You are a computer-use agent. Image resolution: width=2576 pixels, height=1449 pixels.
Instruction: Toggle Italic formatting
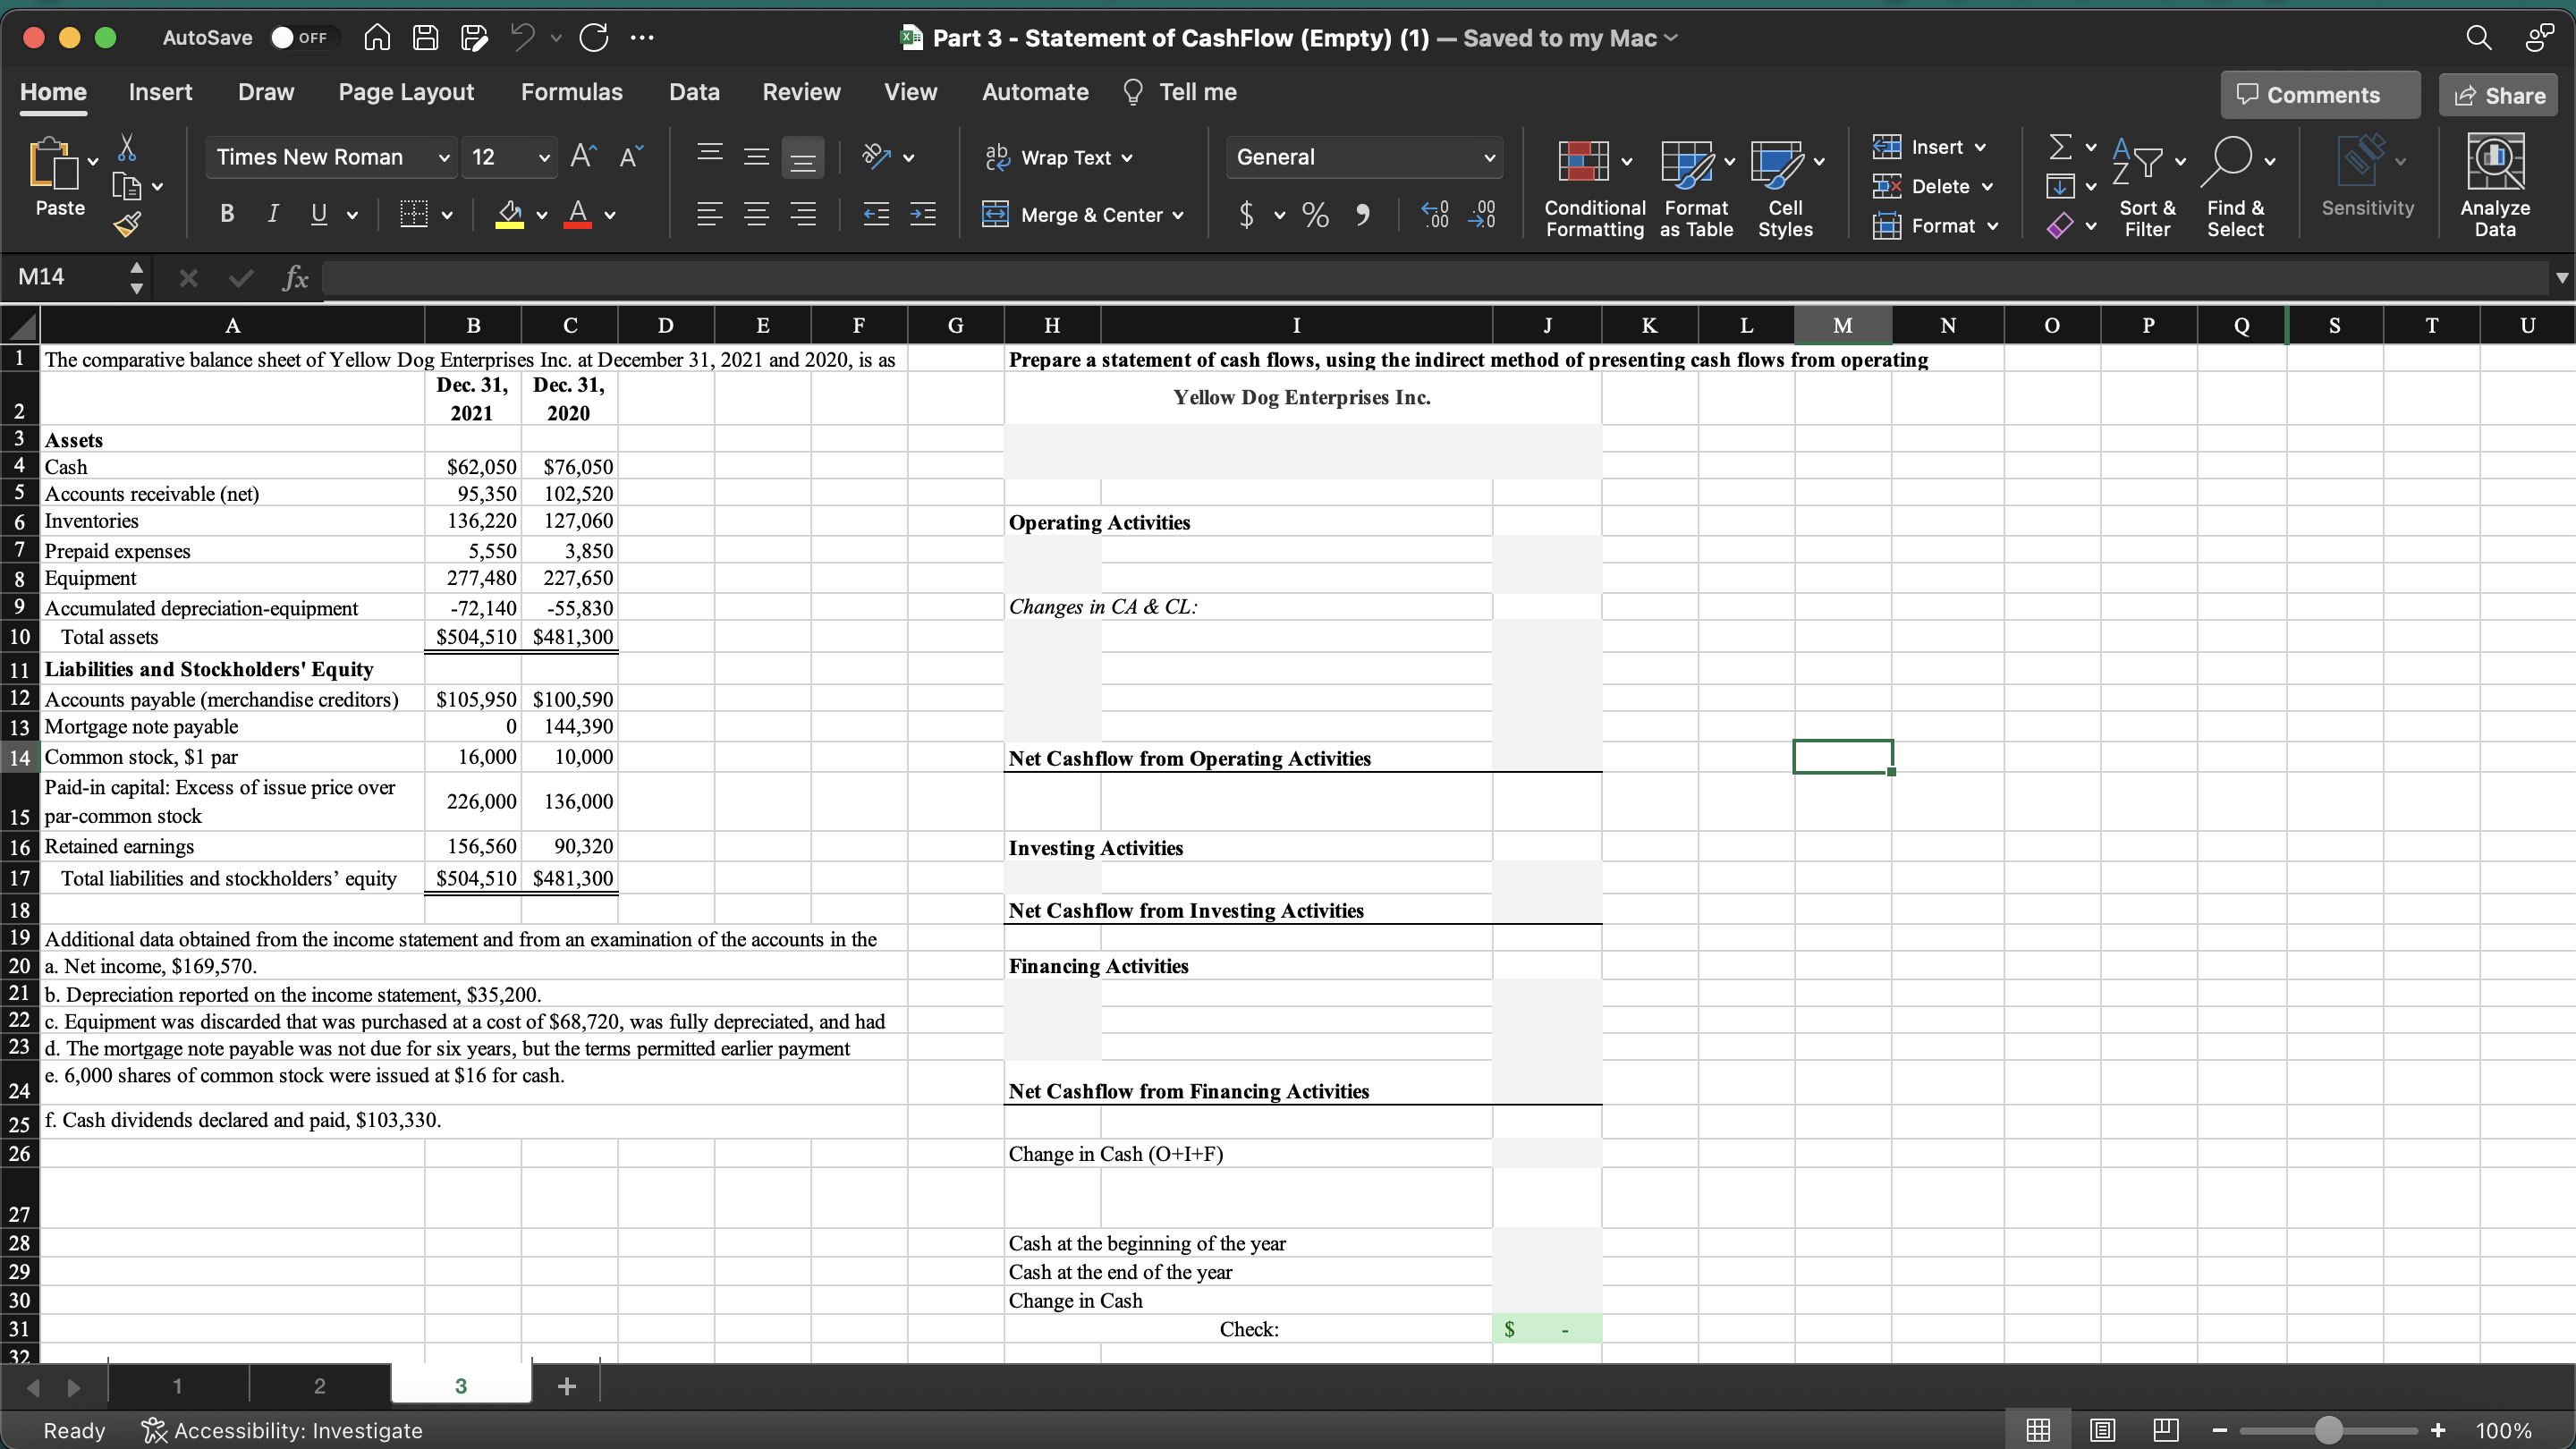(x=272, y=214)
